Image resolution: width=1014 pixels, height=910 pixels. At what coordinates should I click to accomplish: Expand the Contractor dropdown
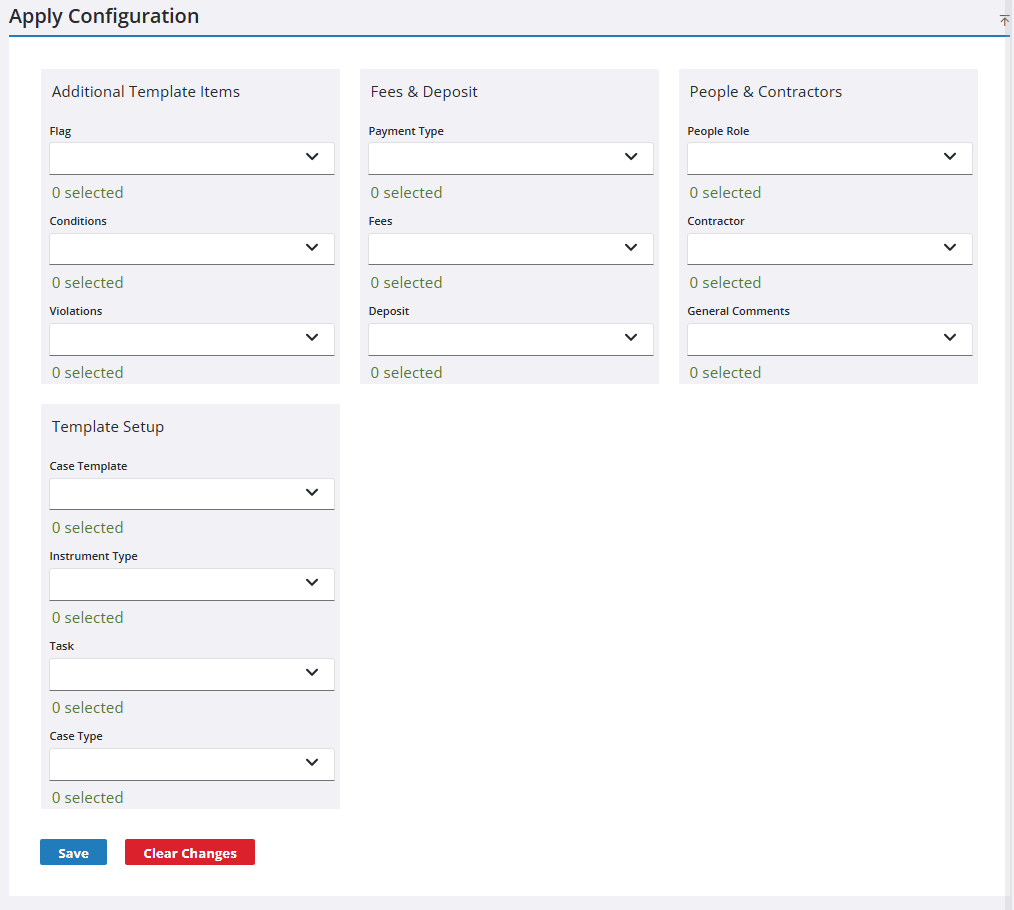pyautogui.click(x=829, y=248)
